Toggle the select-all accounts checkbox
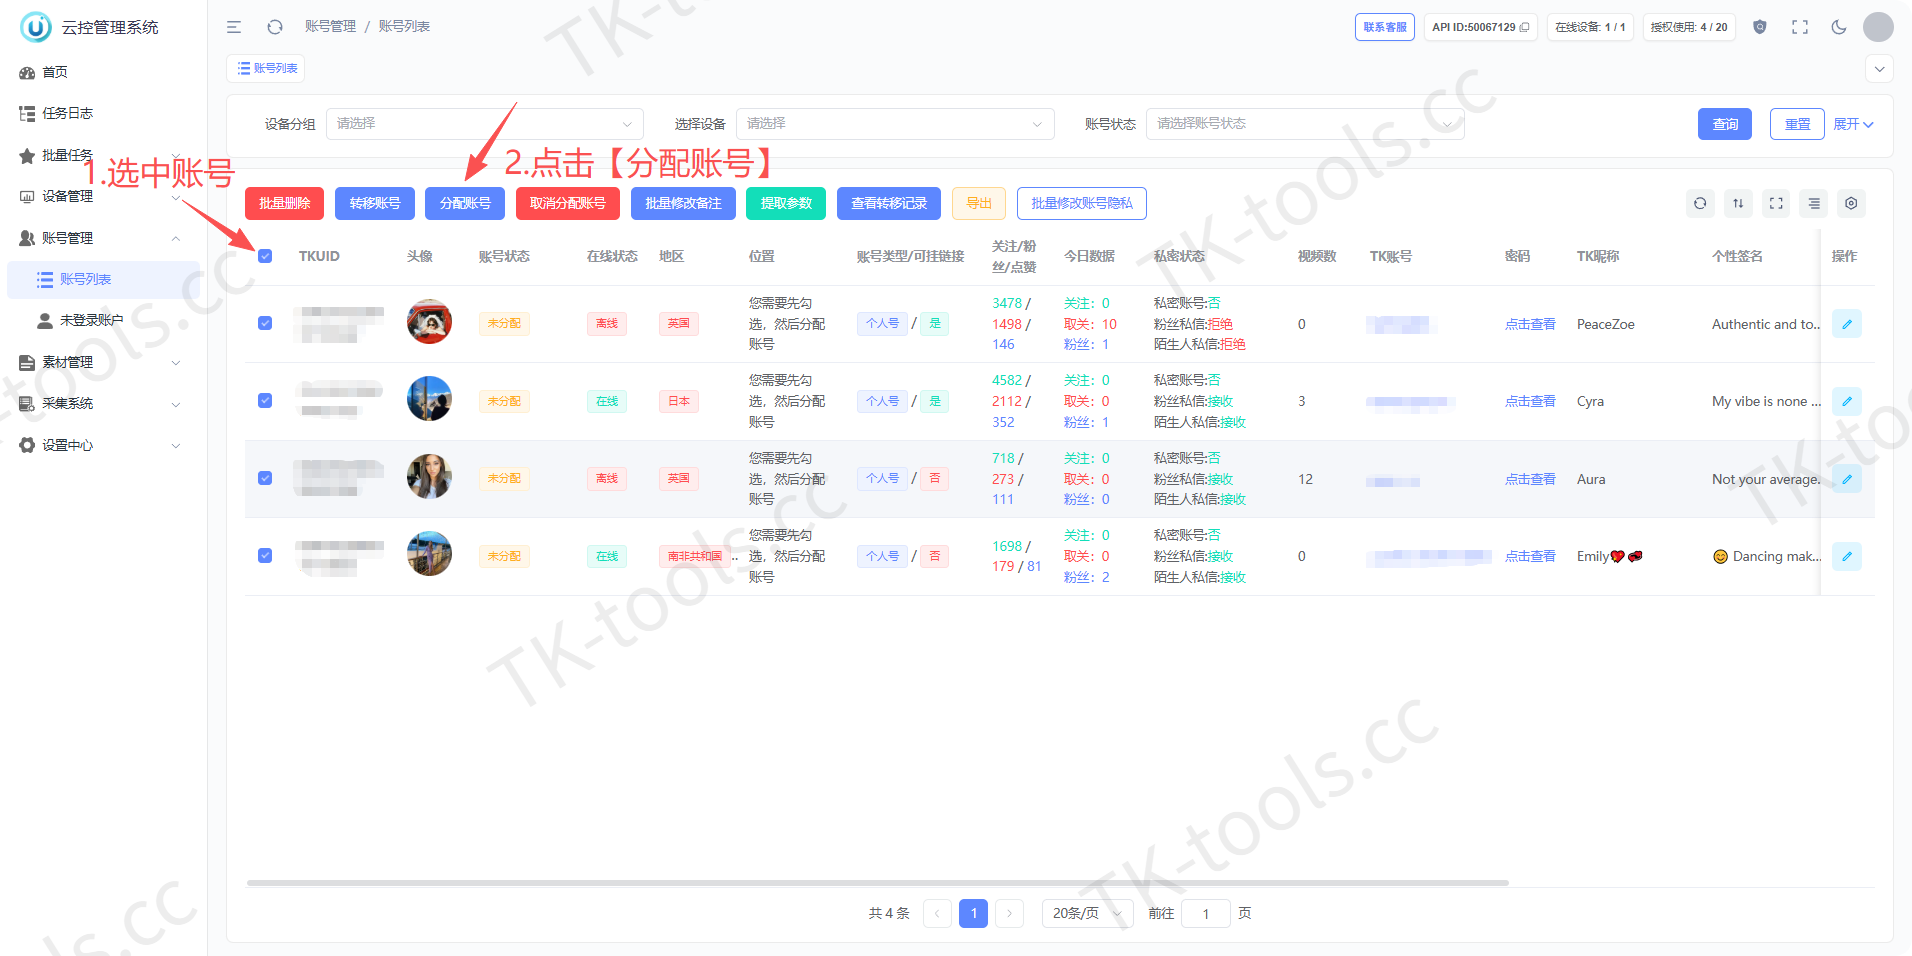The height and width of the screenshot is (956, 1912). 265,256
